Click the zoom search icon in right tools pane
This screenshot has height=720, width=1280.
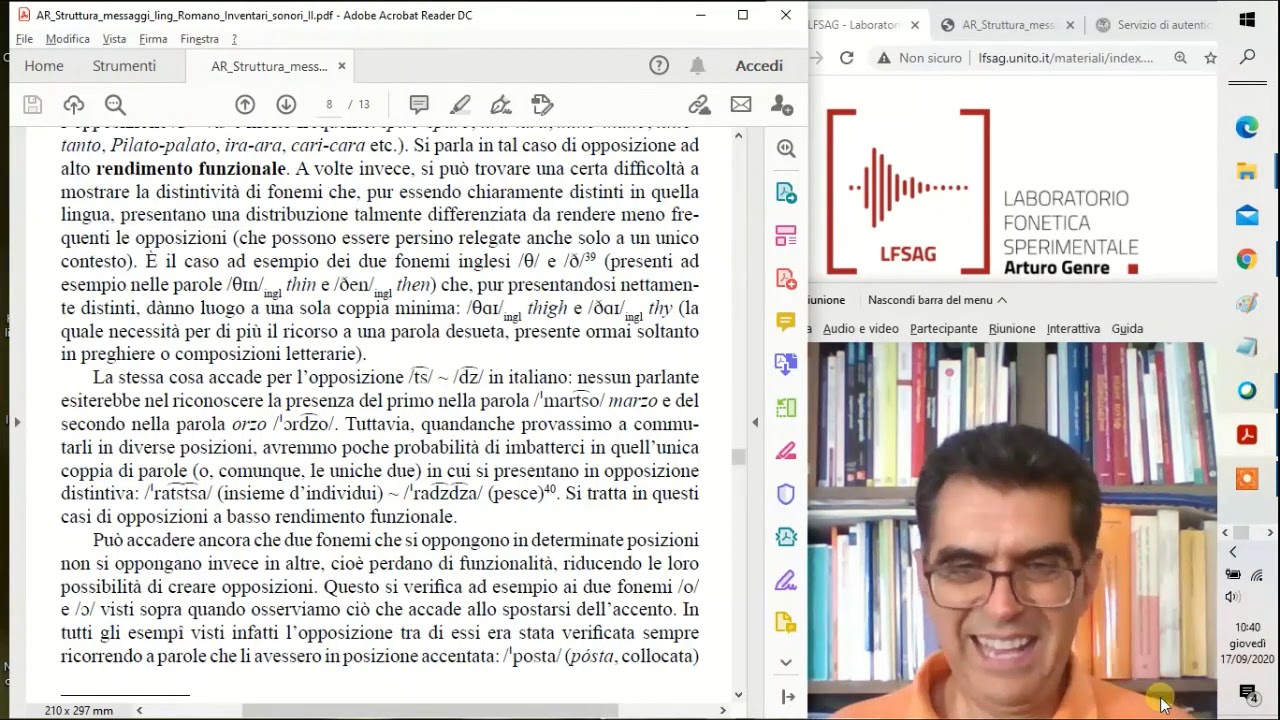pyautogui.click(x=786, y=149)
